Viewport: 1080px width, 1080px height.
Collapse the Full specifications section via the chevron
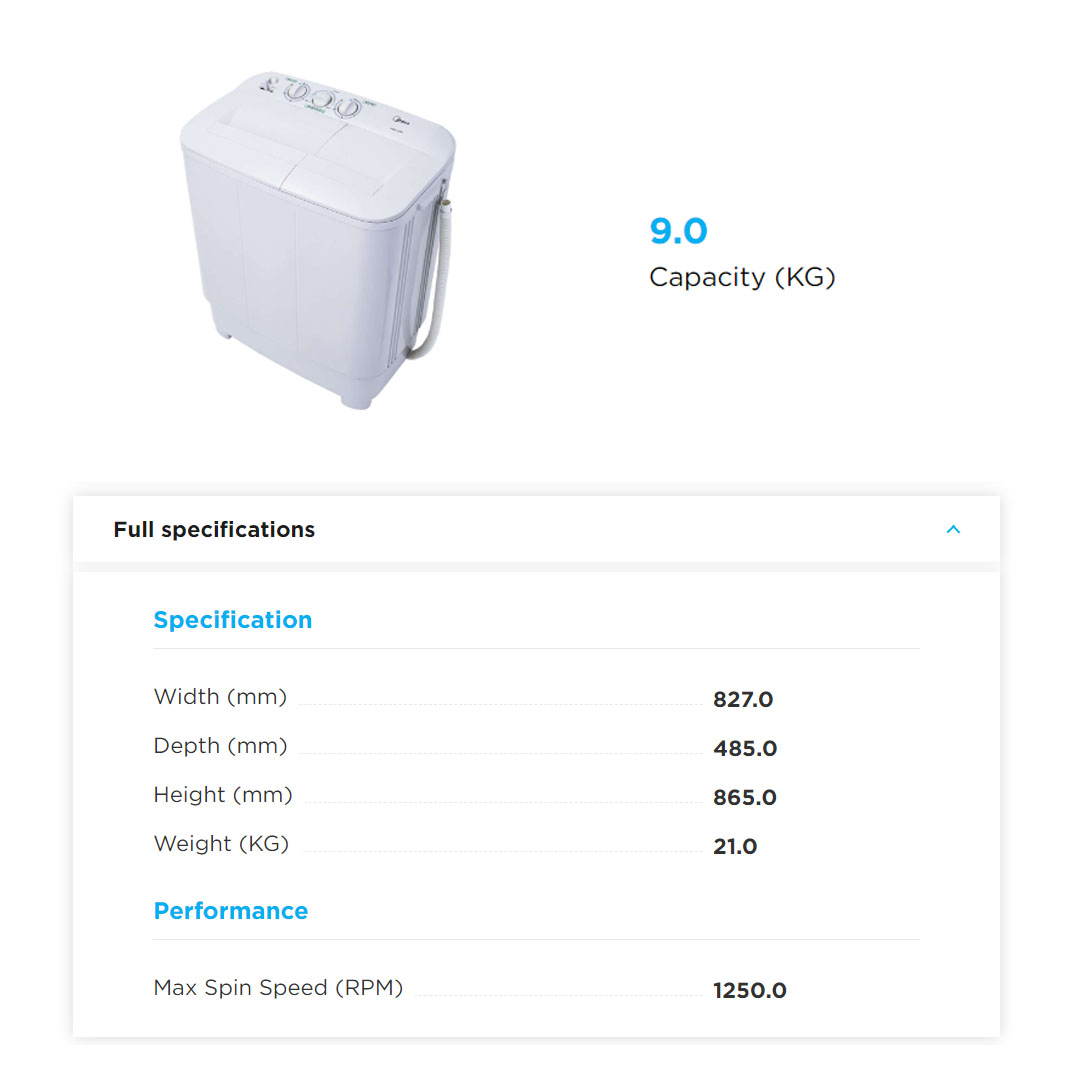953,529
